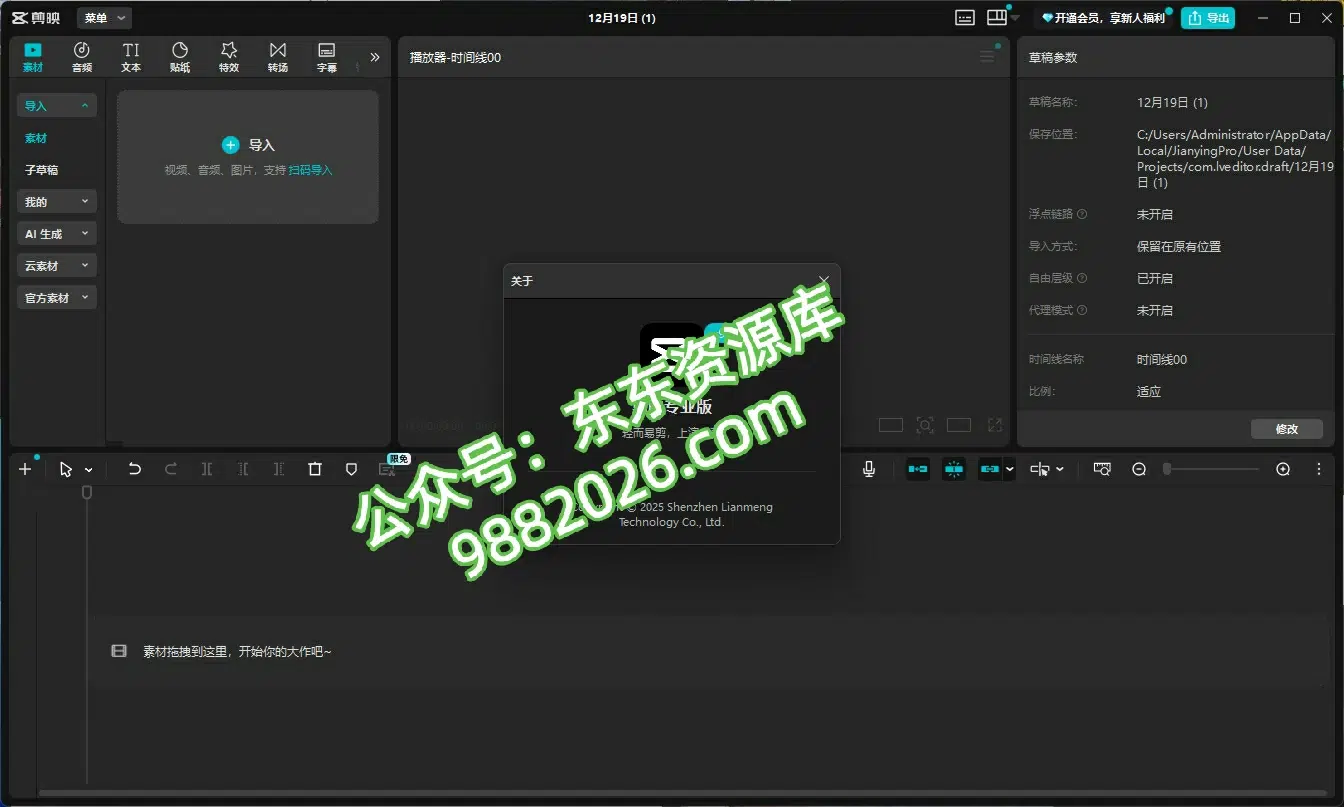The height and width of the screenshot is (807, 1344).
Task: Open the keyboard shortcuts icon in title bar
Action: coord(964,18)
